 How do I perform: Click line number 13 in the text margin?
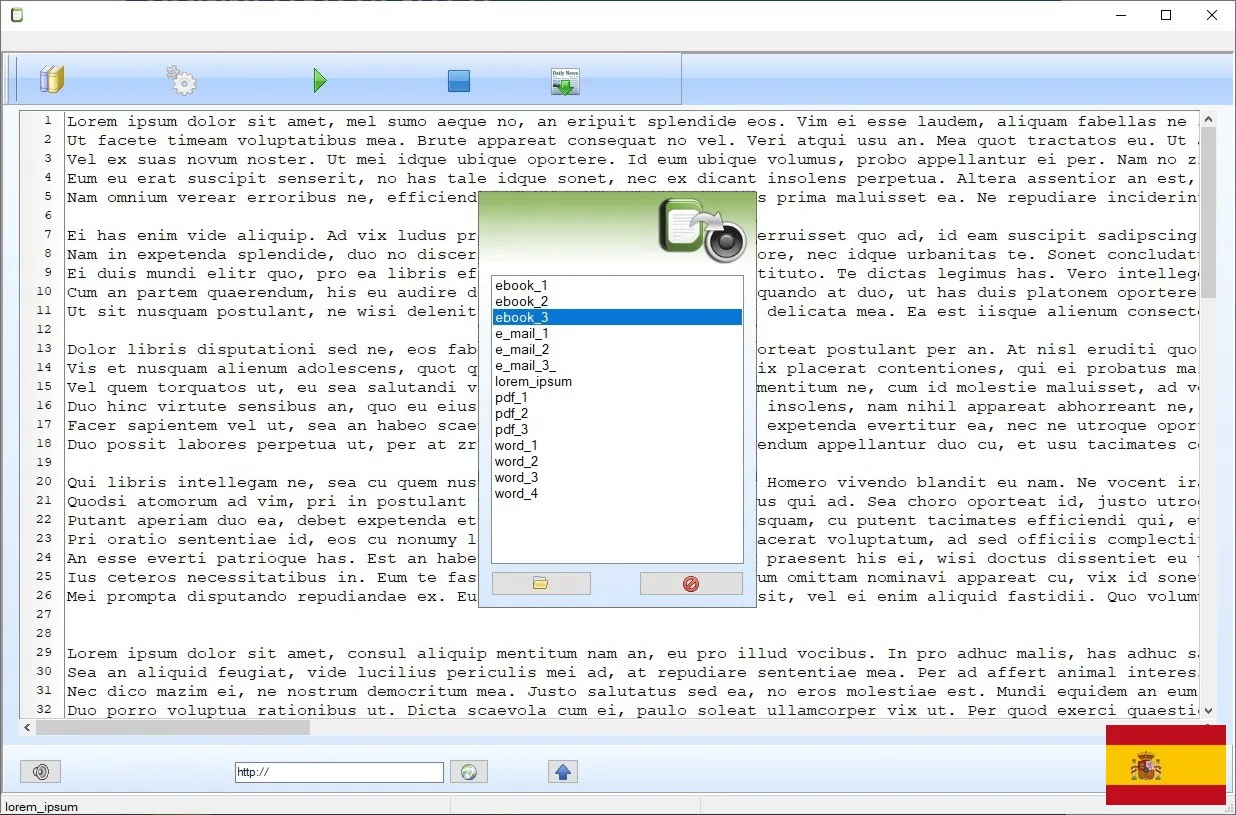46,349
